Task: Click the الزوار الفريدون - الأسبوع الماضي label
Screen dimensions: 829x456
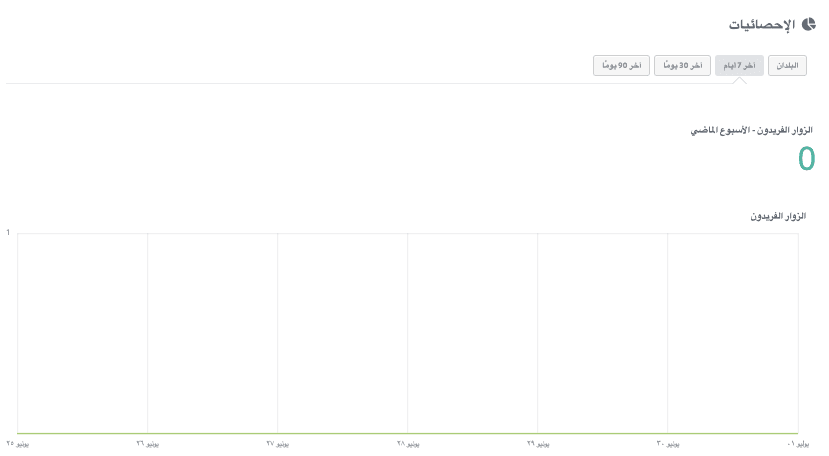Action: click(x=751, y=130)
